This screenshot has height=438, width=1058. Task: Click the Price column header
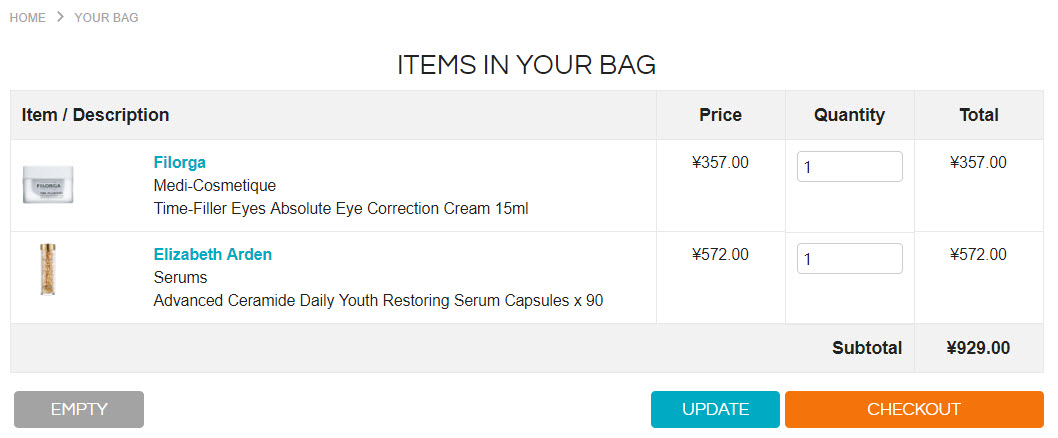click(721, 115)
